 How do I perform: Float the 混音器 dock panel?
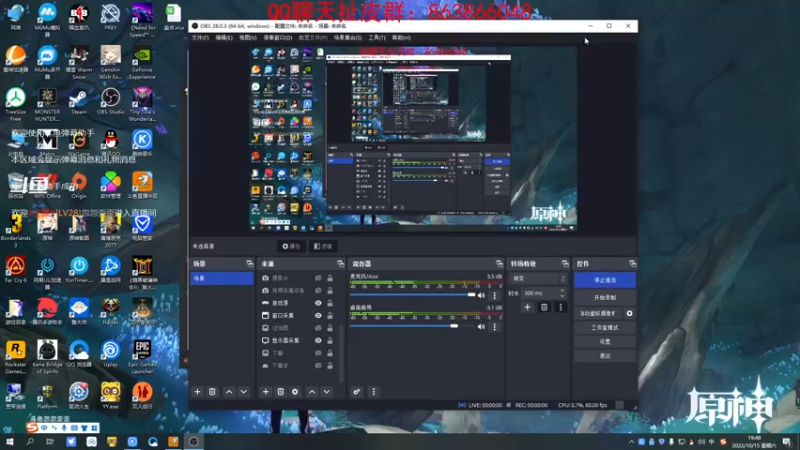[499, 264]
